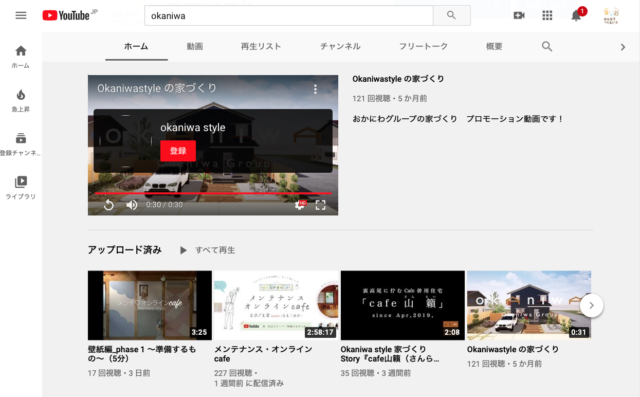The width and height of the screenshot is (640, 397).
Task: Open the notifications bell
Action: (576, 16)
